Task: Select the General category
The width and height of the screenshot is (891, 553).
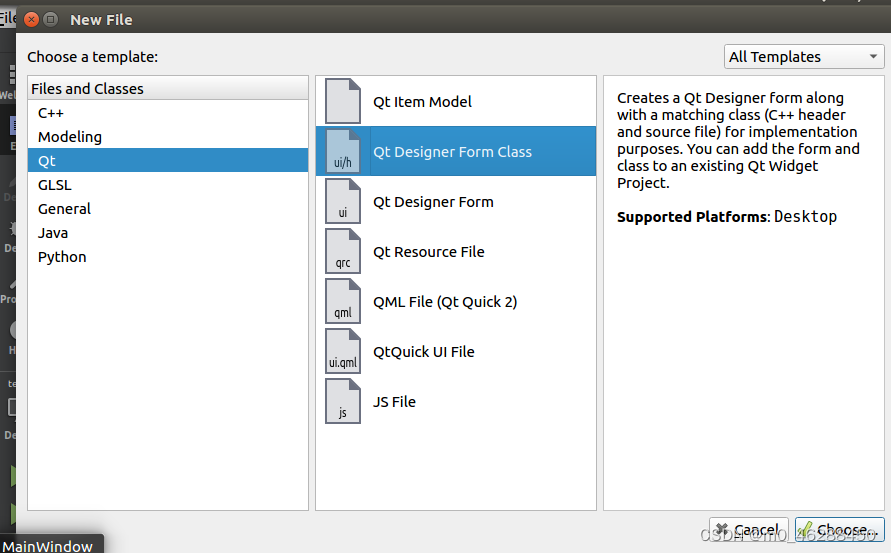Action: [x=168, y=209]
